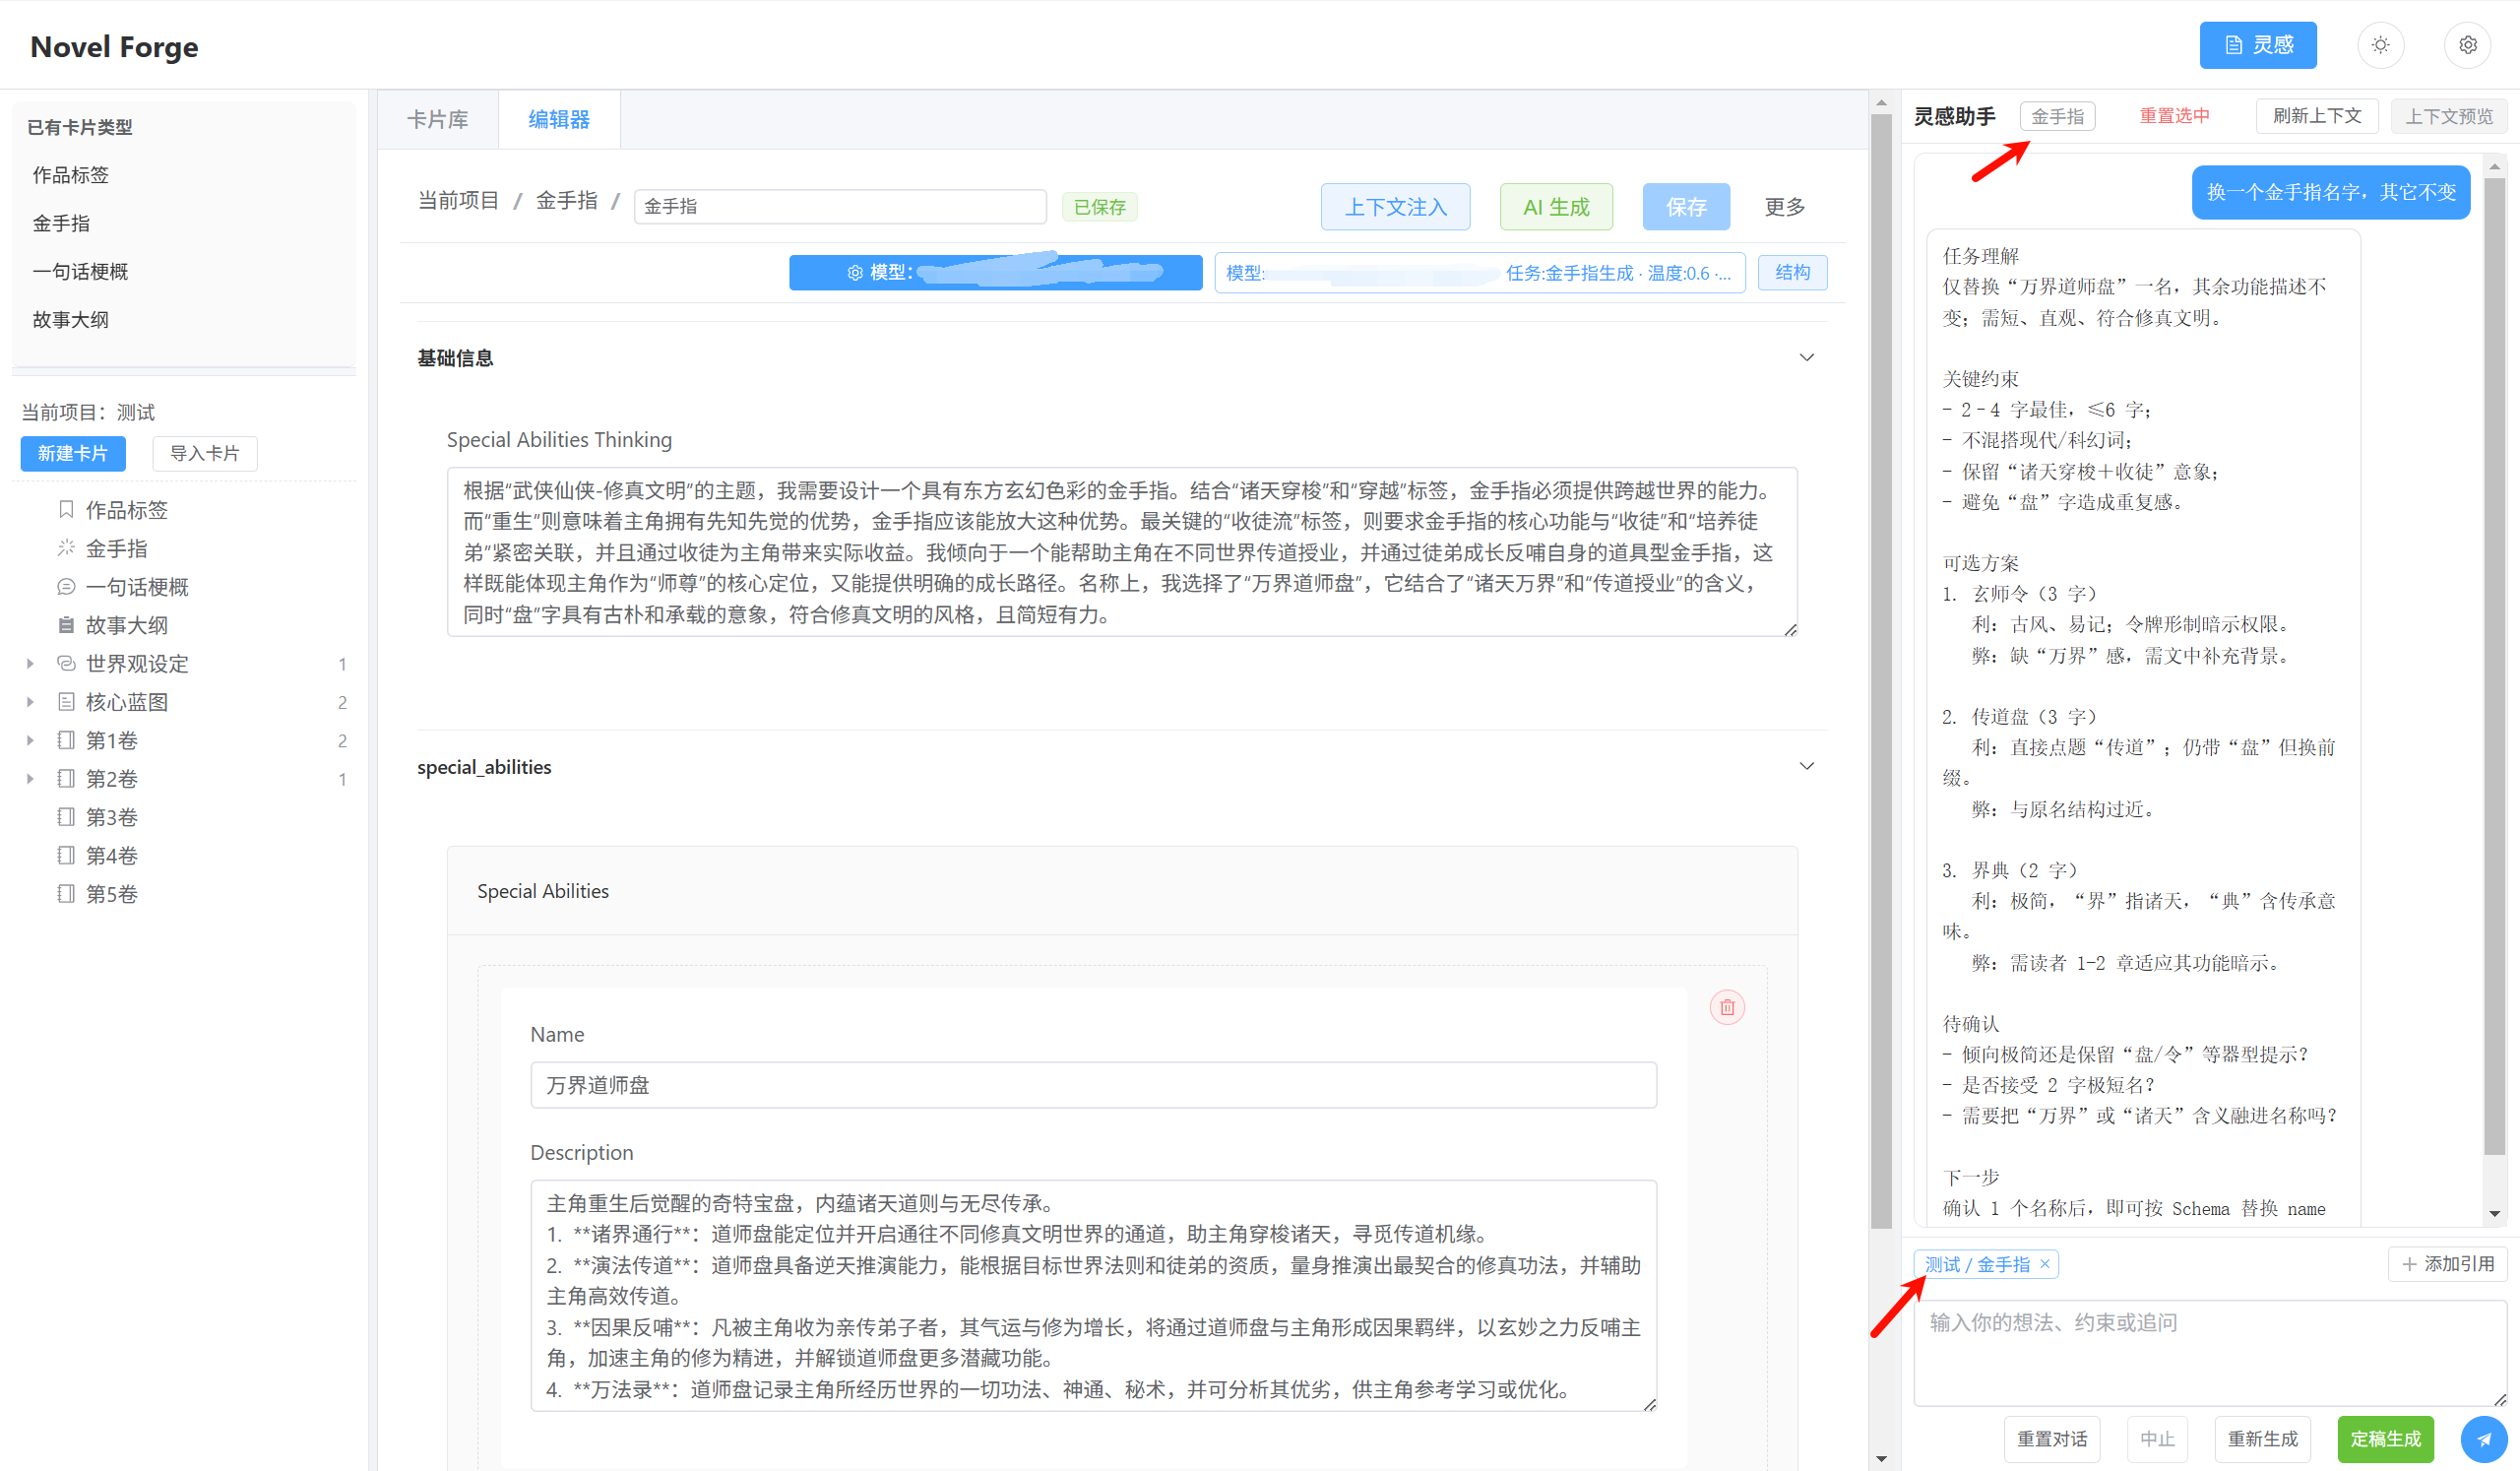Screen dimensions: 2520x1471
Task: Click 添加引用 plus button
Action: coord(2447,1264)
